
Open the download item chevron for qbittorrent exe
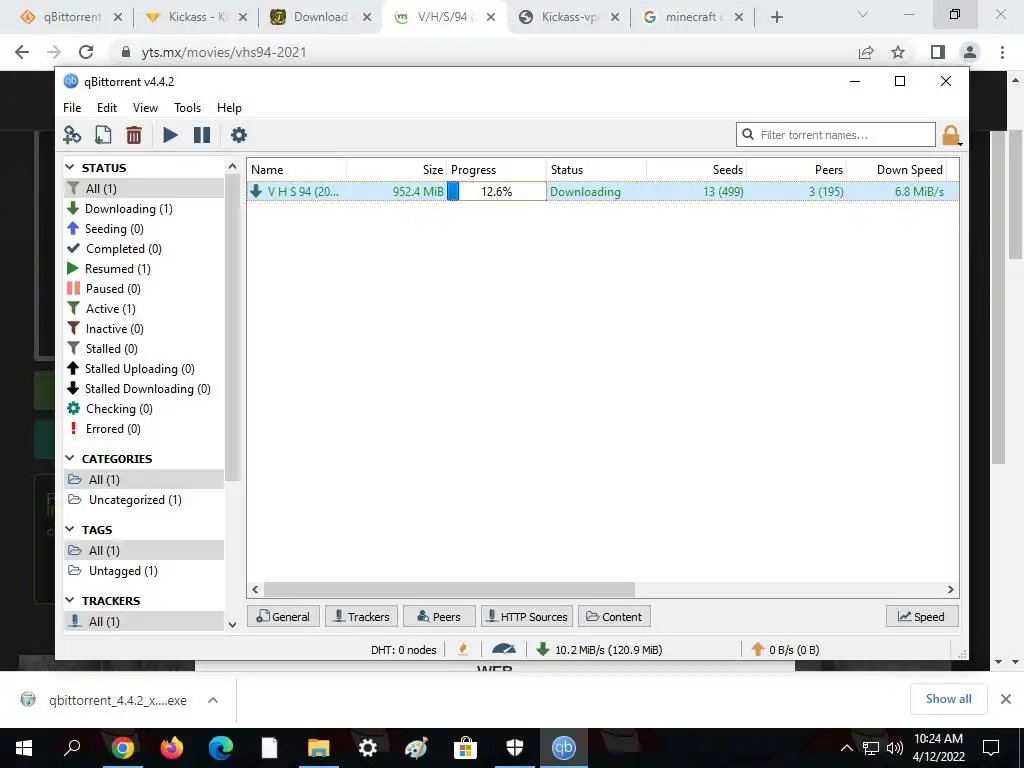tap(213, 700)
